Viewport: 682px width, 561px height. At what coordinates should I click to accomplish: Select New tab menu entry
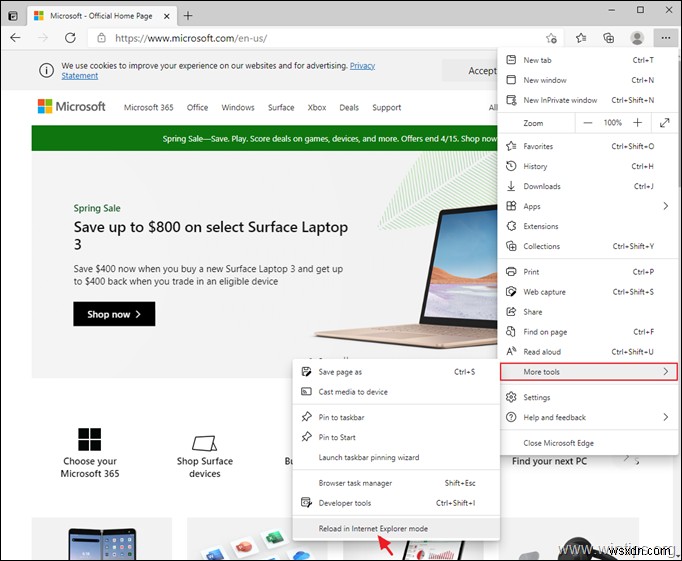588,60
